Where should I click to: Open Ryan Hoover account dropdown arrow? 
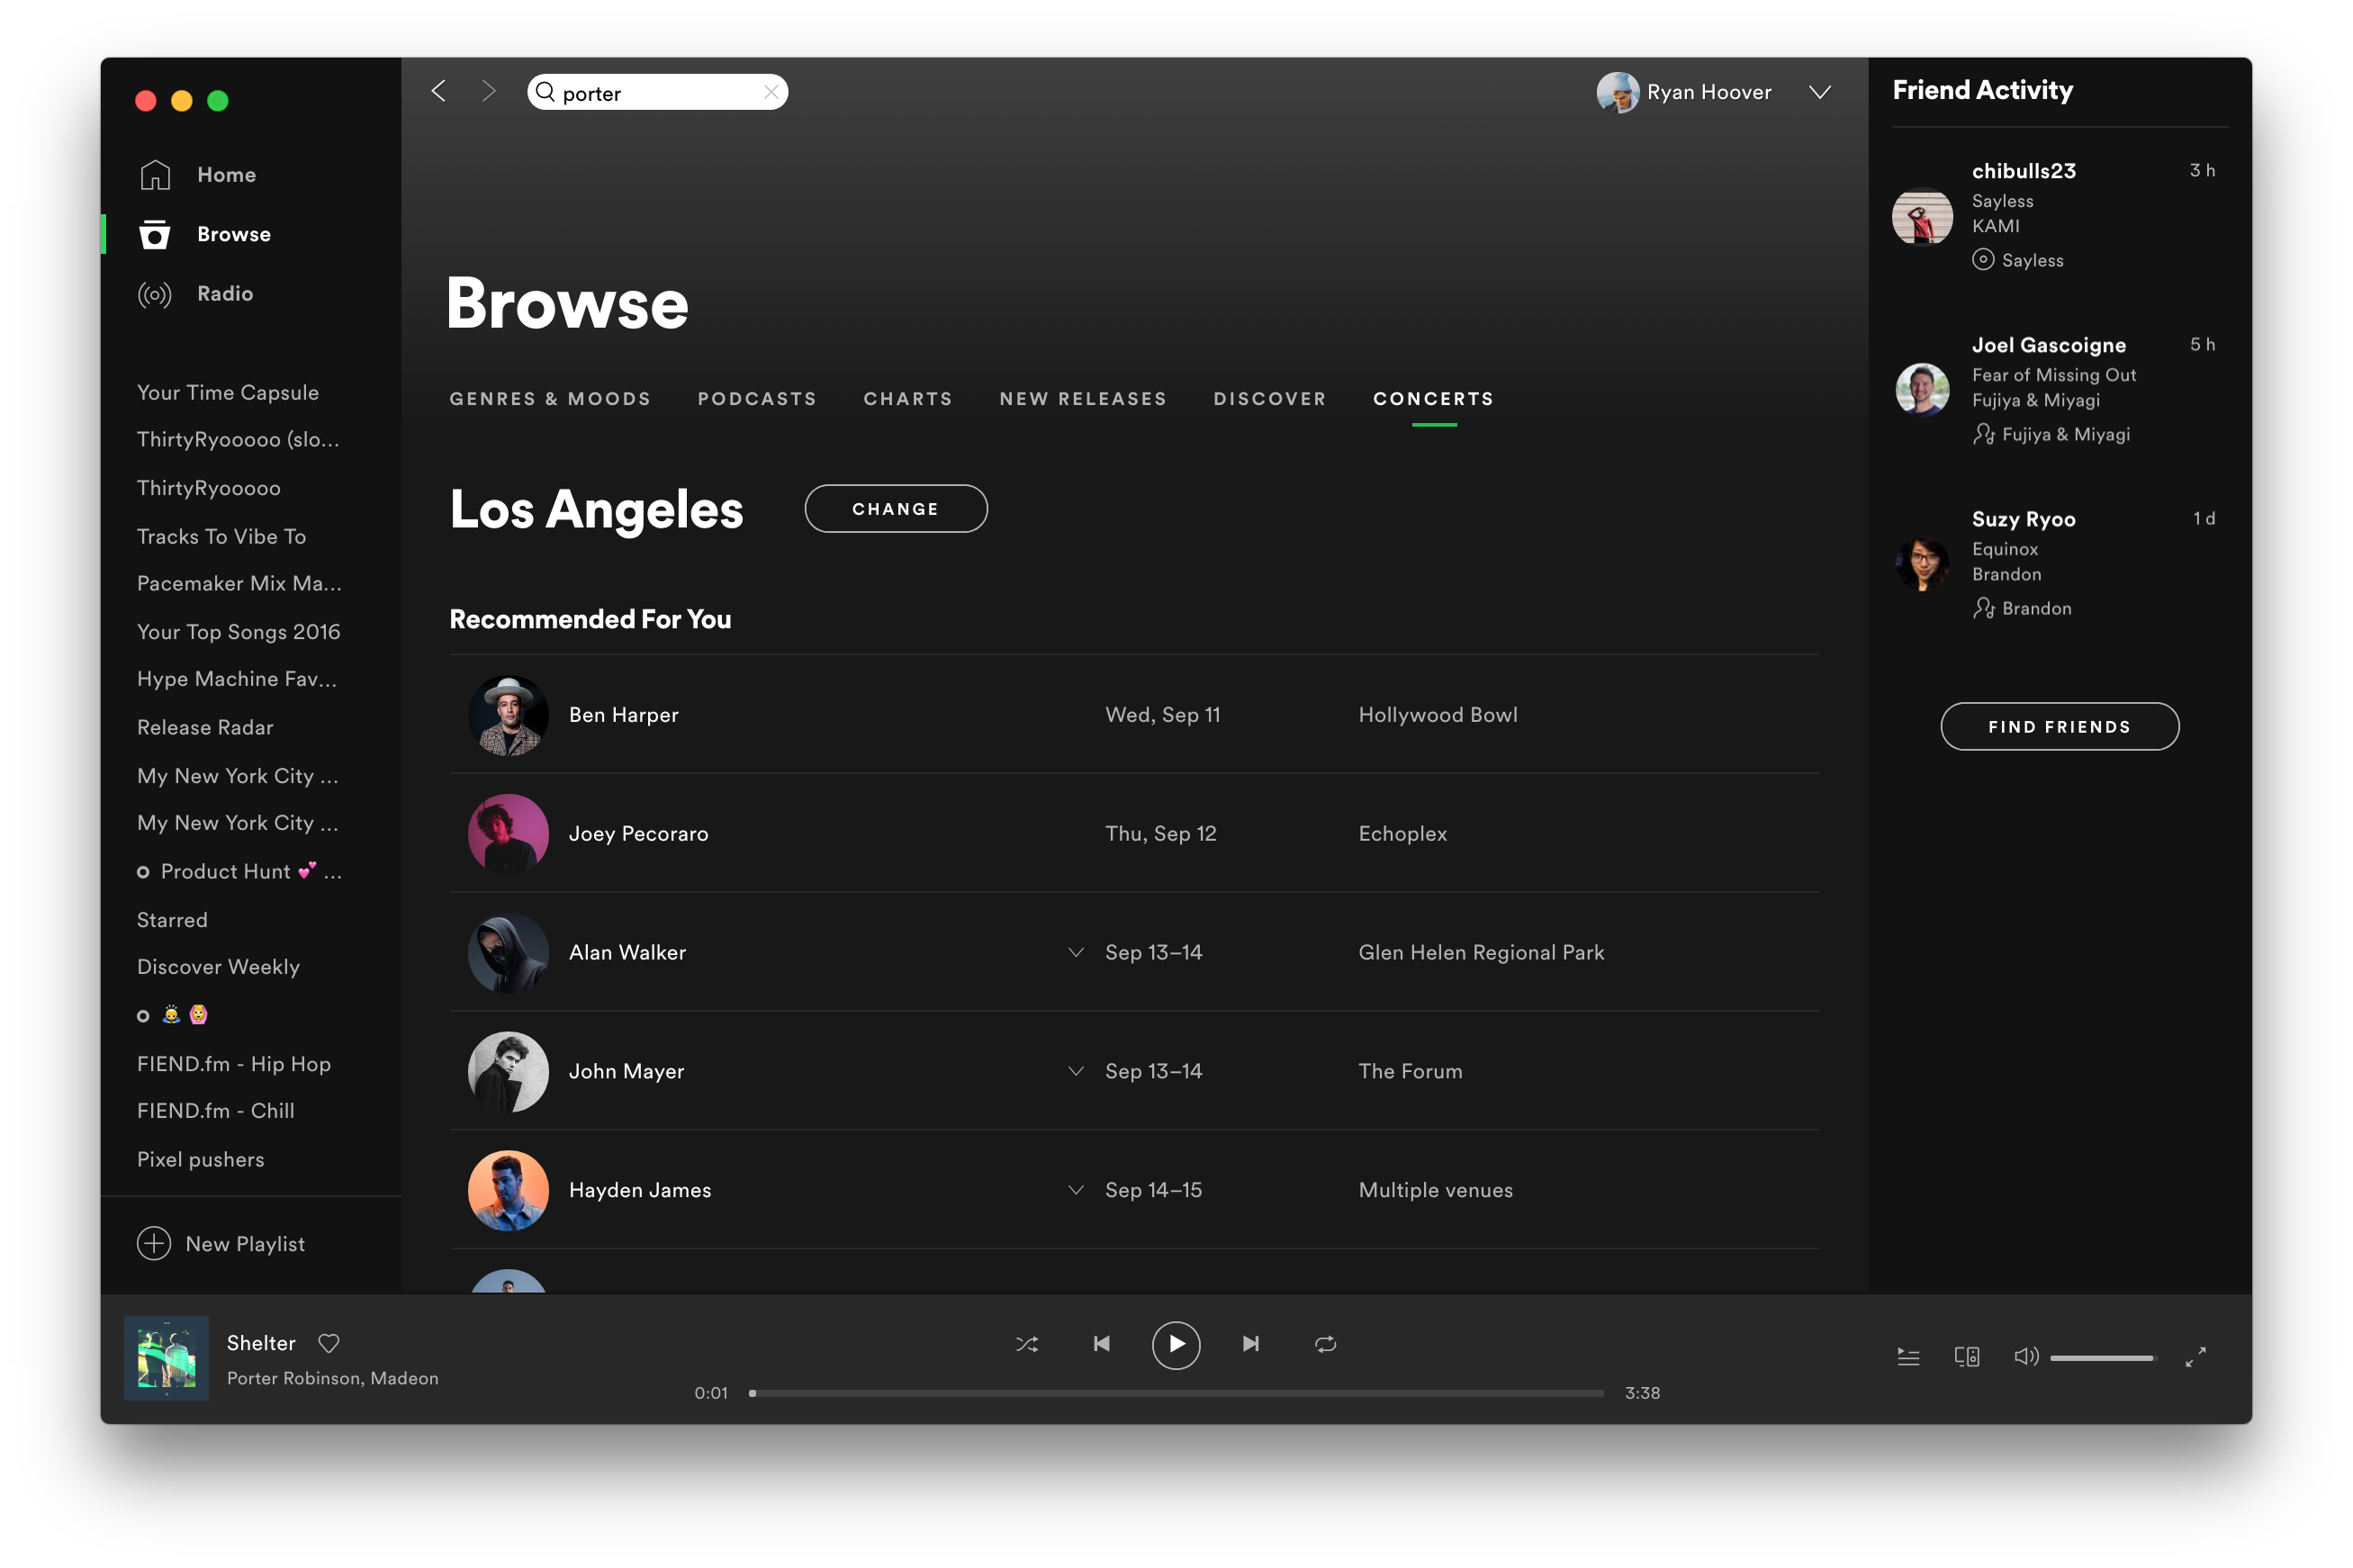pos(1819,92)
